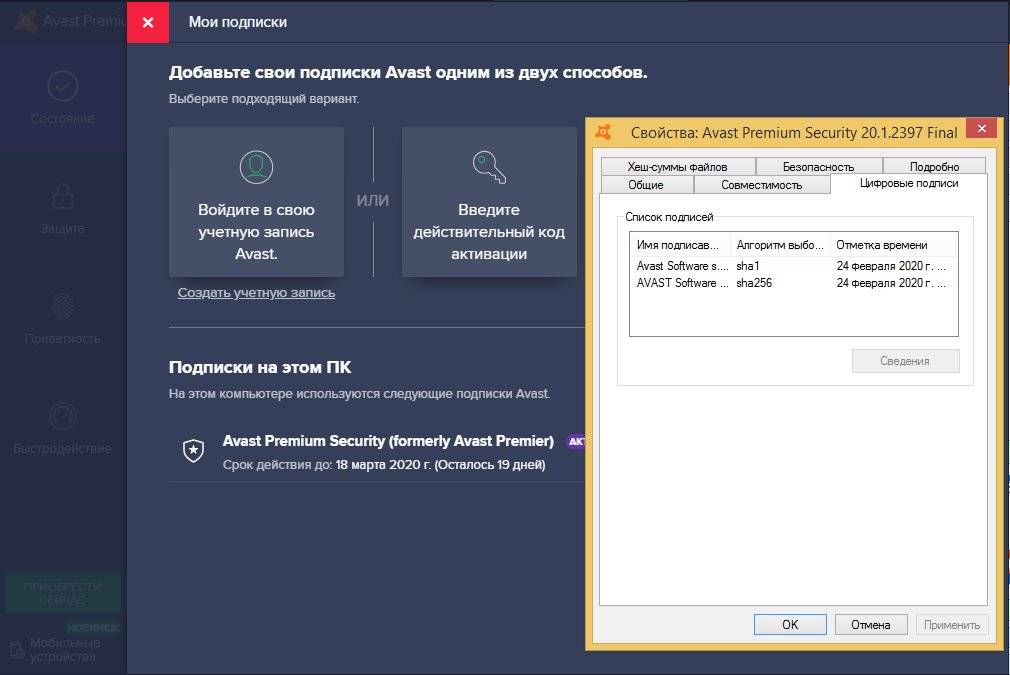The image size is (1010, 675).
Task: Click the ПРИОБРЕСТИ СЕЙЧАС green button
Action: tap(63, 593)
